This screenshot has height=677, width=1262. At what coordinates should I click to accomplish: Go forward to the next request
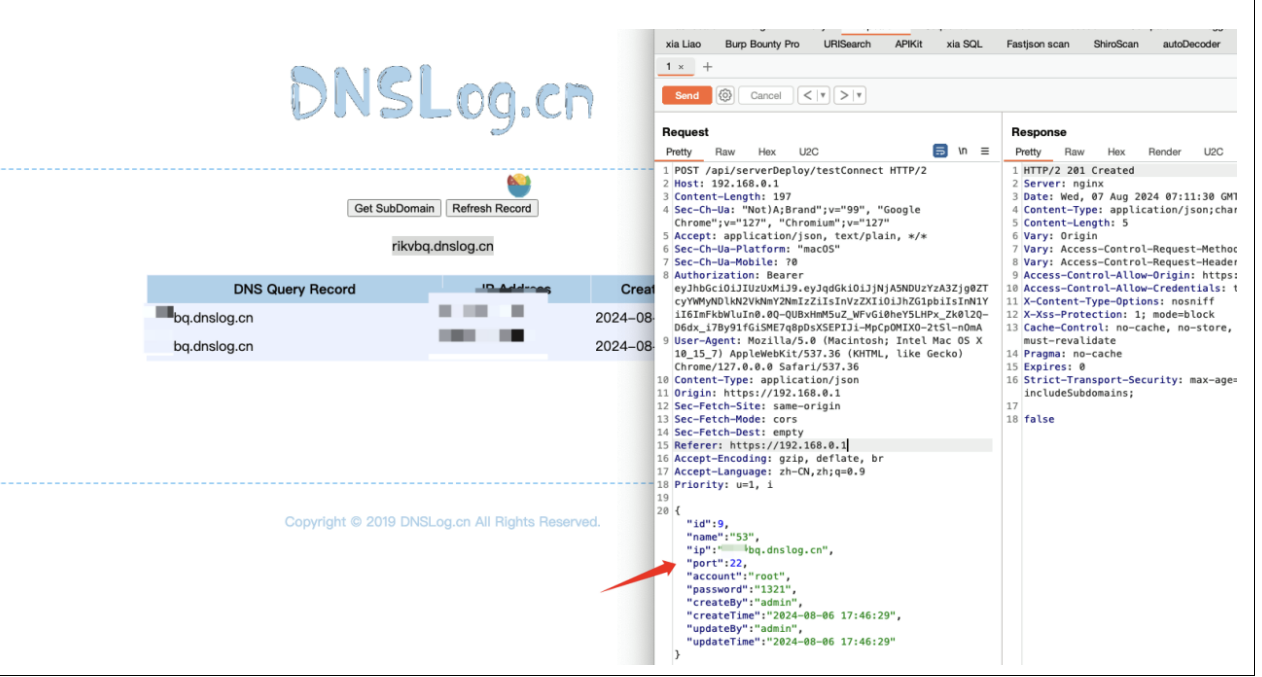pos(844,95)
